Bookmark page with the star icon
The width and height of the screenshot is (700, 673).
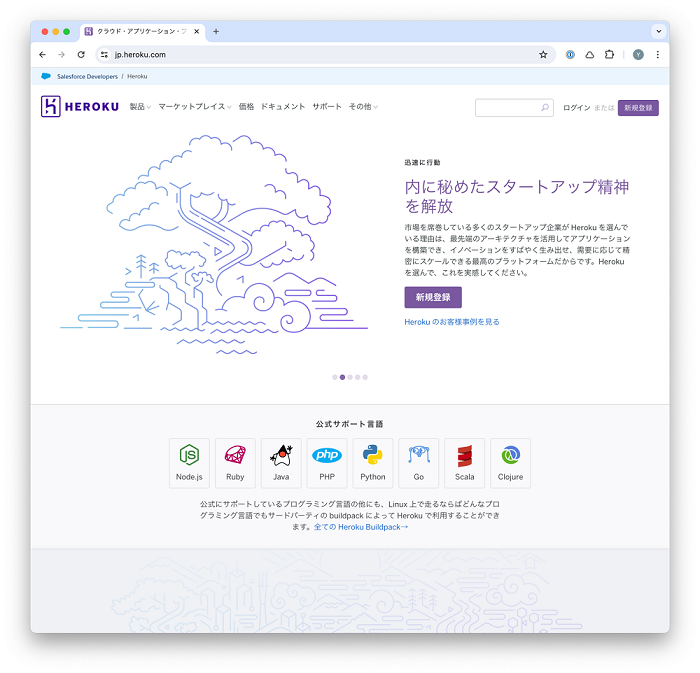543,54
